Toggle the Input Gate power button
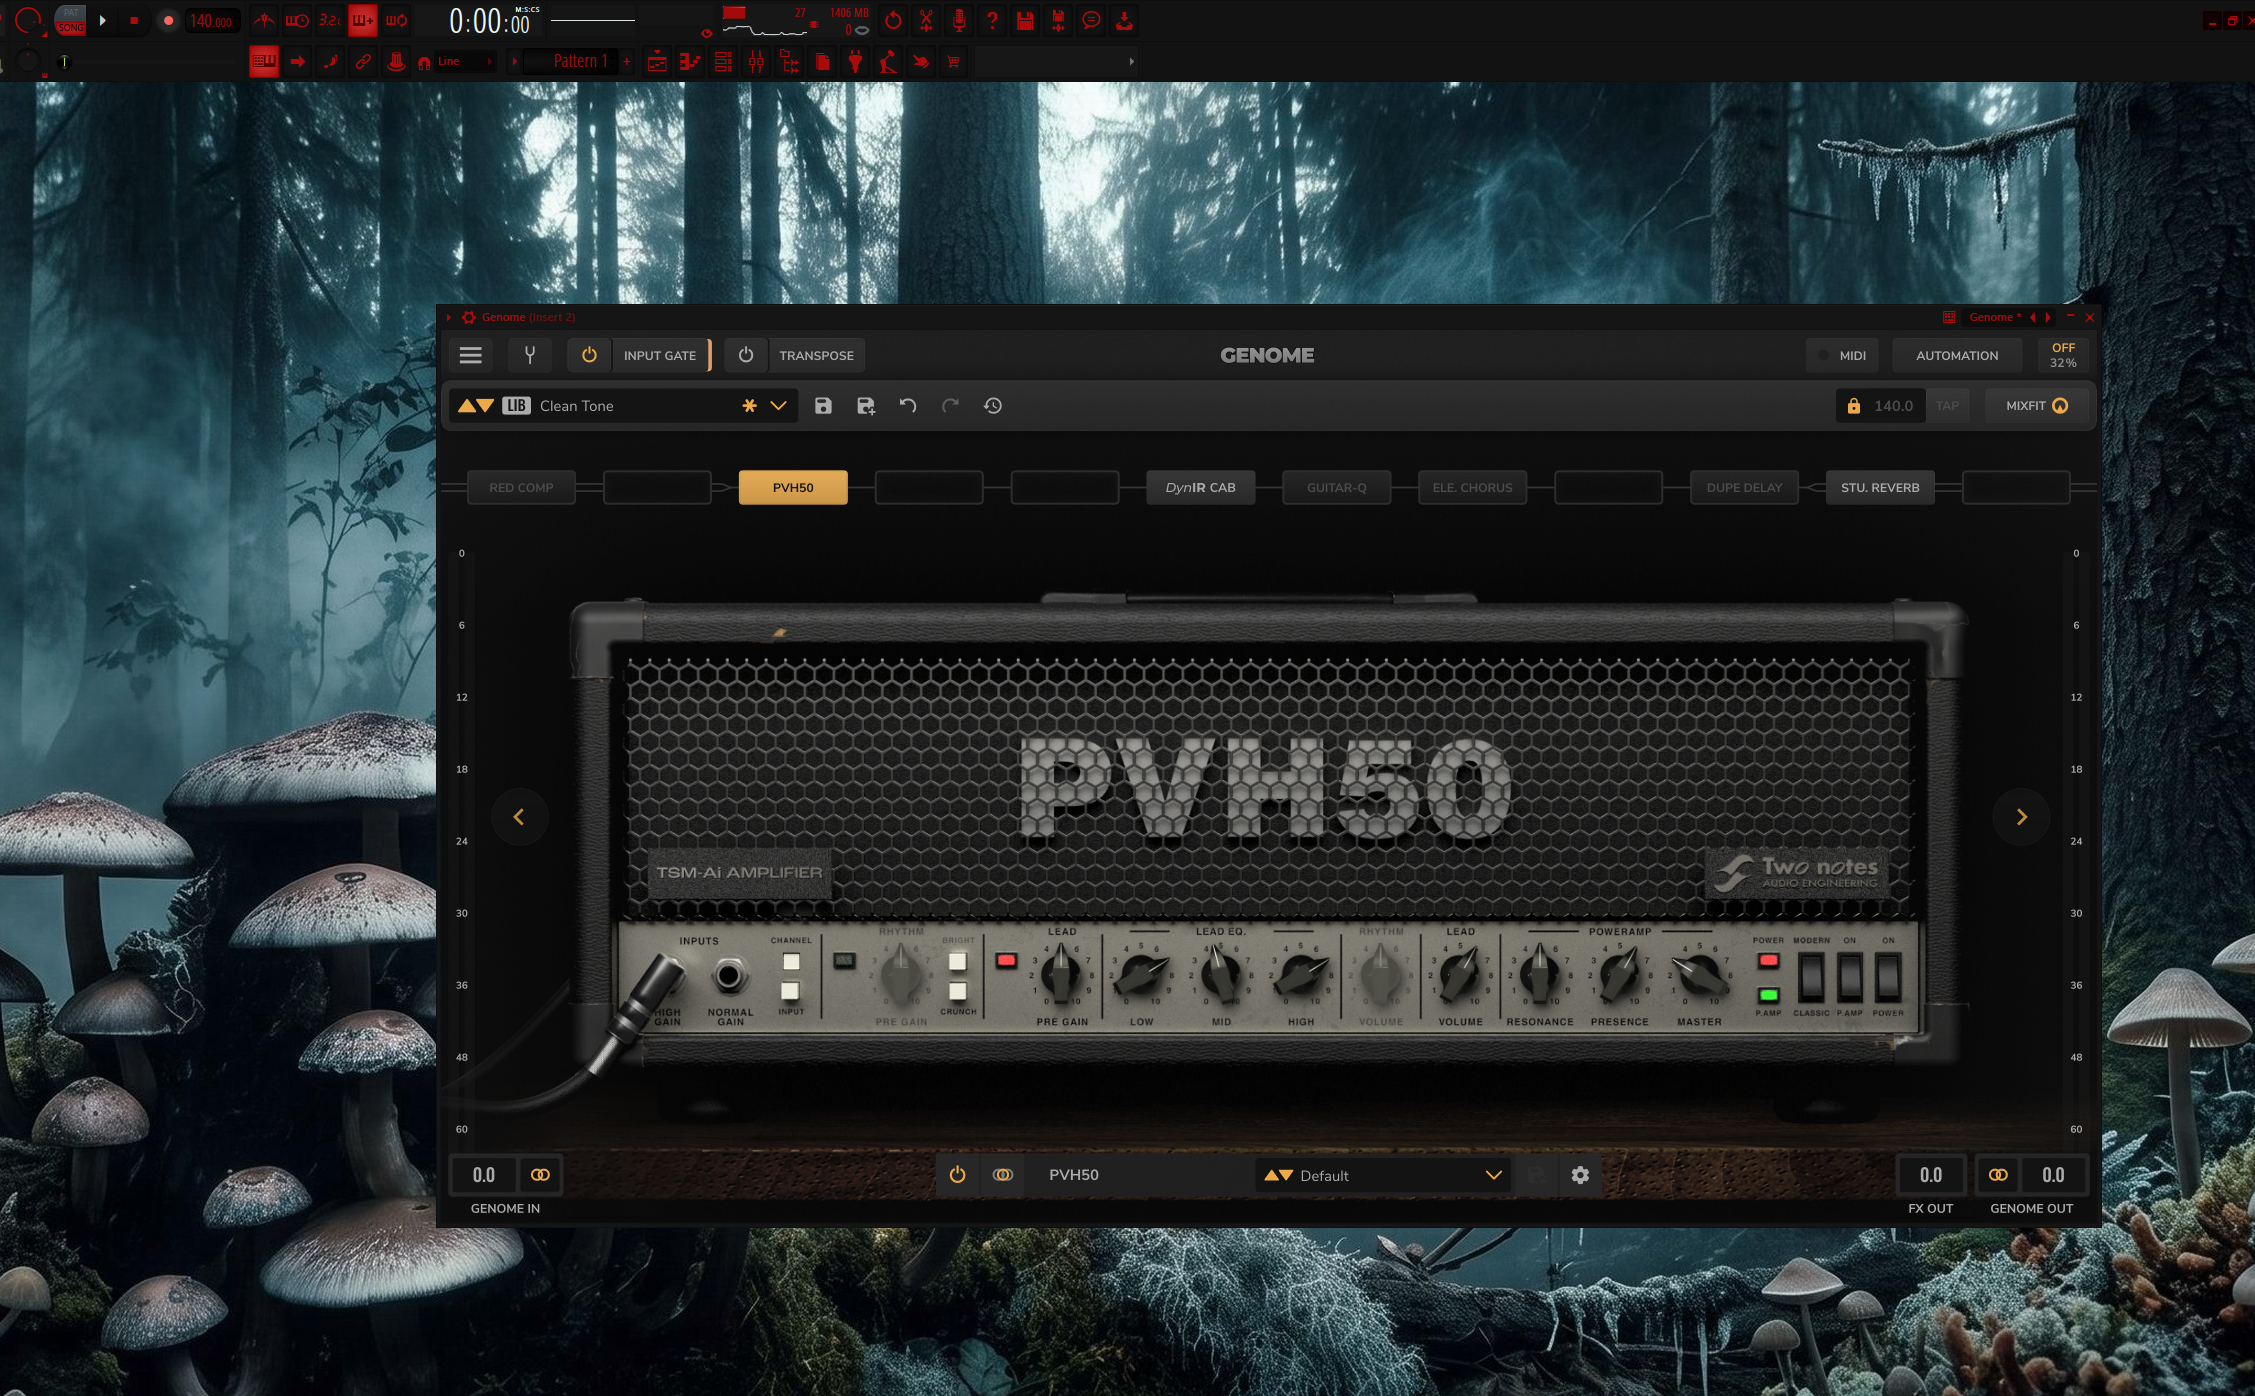2255x1396 pixels. (x=589, y=355)
